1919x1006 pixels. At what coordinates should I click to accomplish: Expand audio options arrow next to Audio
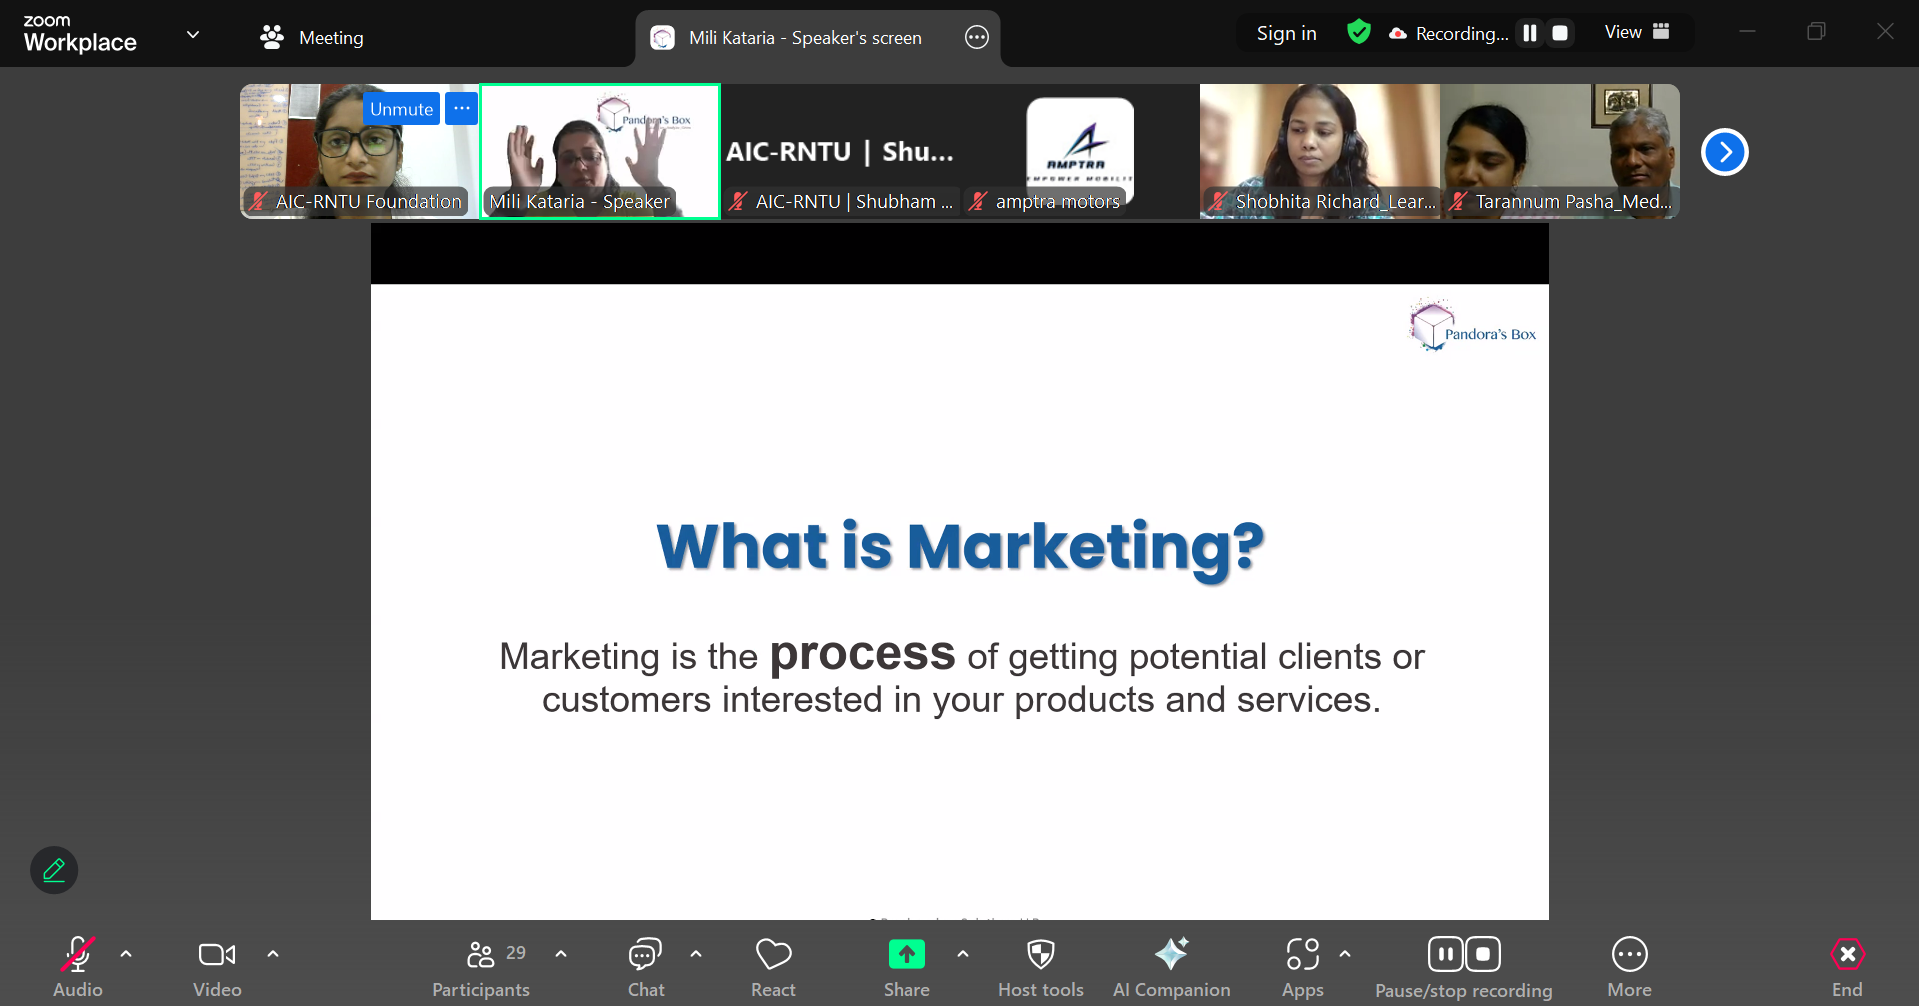point(126,954)
